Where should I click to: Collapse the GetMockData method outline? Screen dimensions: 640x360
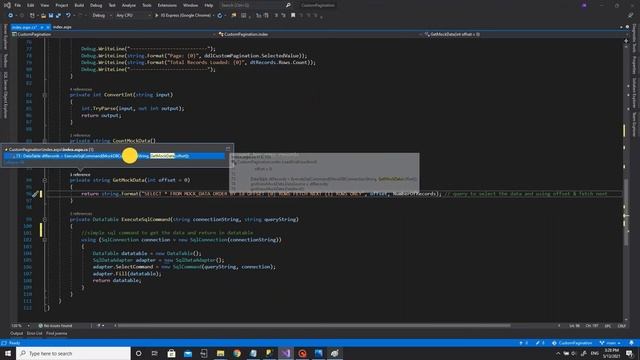[44, 180]
